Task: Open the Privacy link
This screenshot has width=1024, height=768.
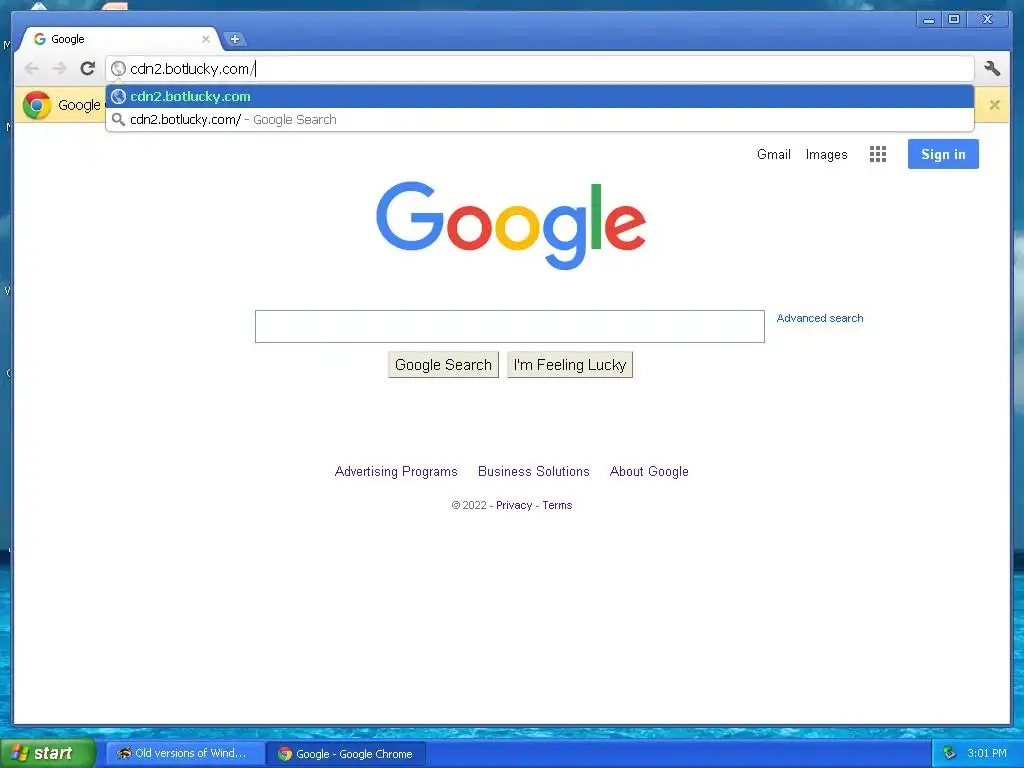Action: click(514, 505)
